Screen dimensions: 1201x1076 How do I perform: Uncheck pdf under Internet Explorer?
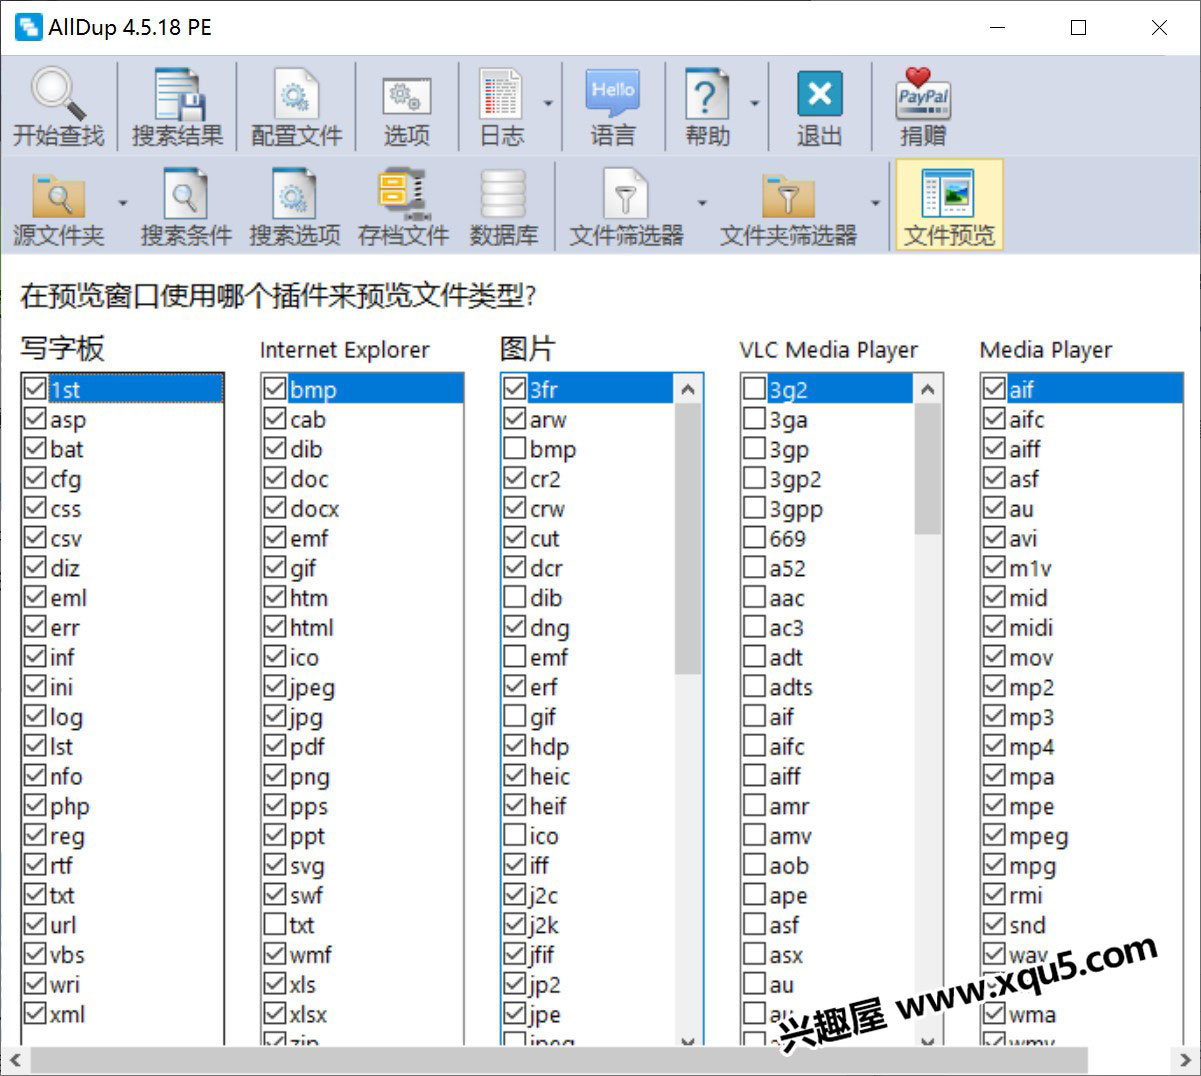tap(275, 745)
